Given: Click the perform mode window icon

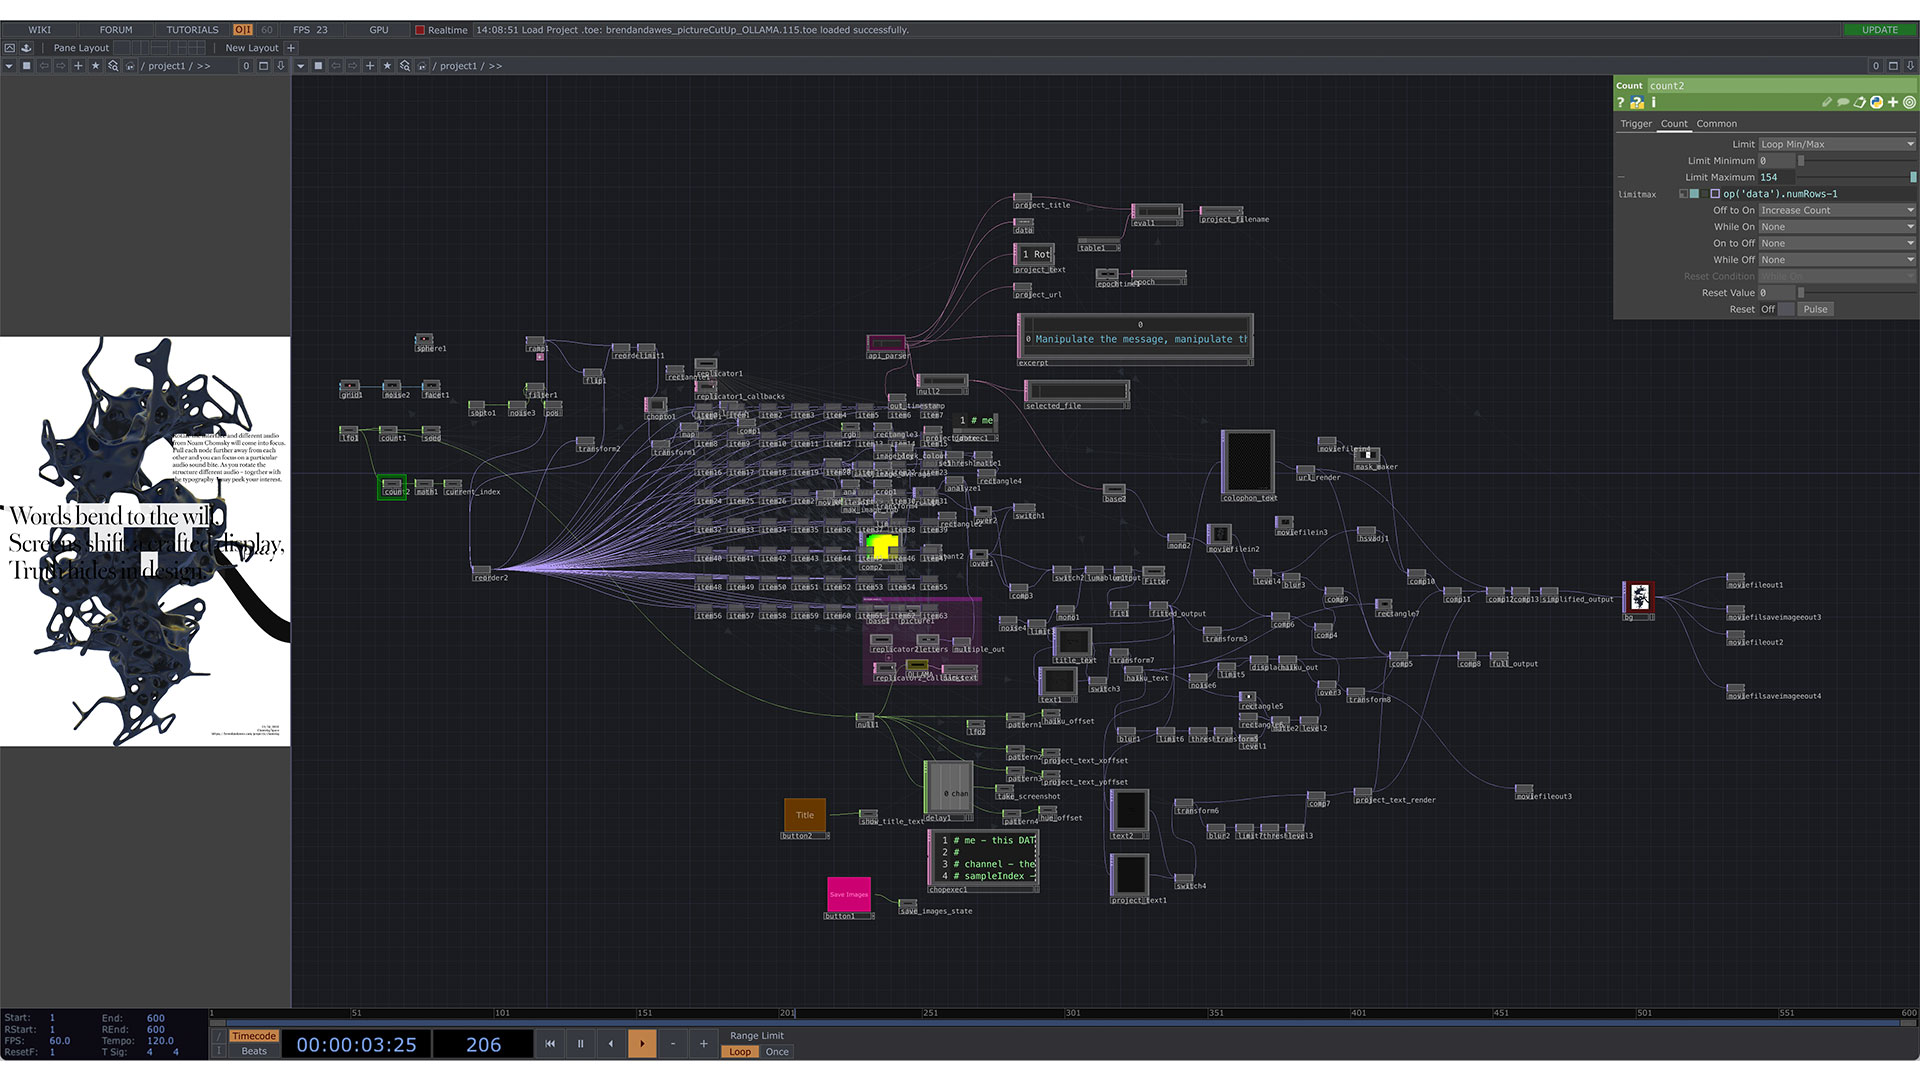Looking at the screenshot, I should (9, 48).
